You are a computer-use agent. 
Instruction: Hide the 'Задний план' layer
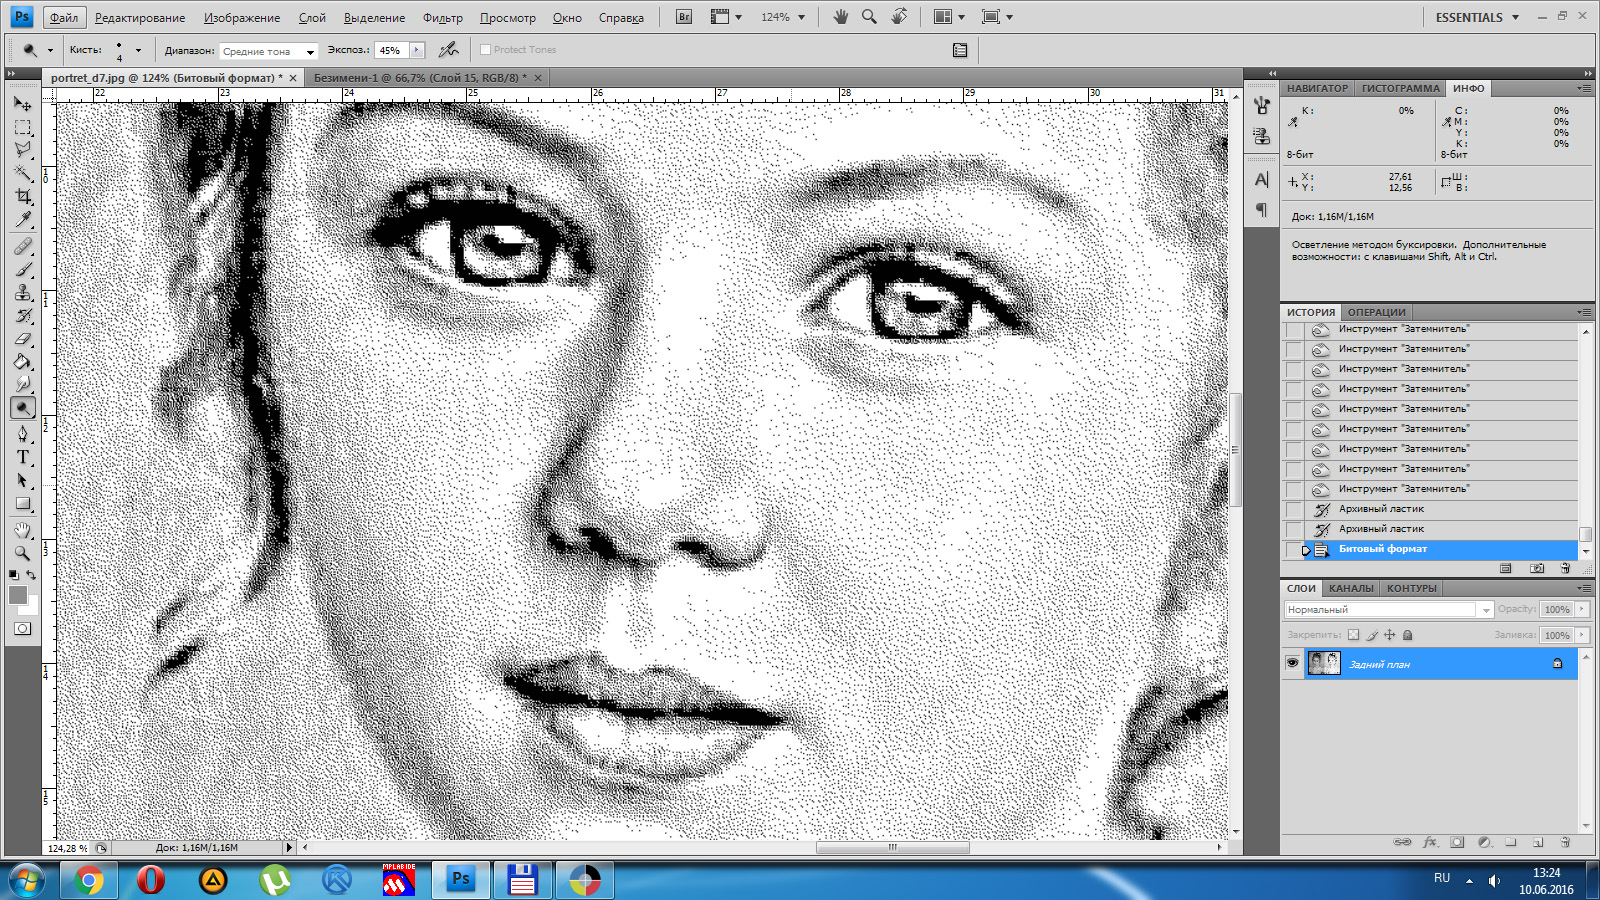[x=1292, y=663]
